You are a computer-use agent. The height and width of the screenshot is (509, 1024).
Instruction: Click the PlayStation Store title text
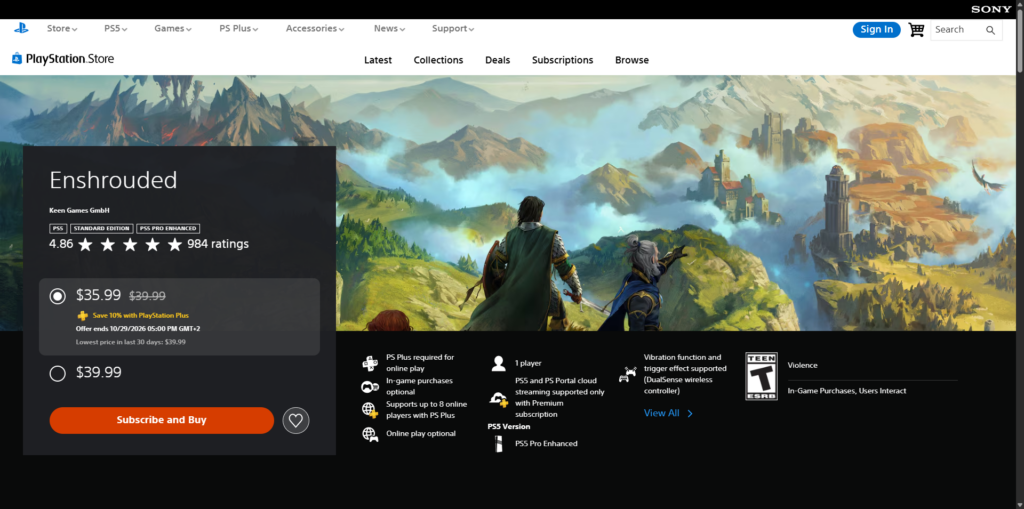pos(70,59)
